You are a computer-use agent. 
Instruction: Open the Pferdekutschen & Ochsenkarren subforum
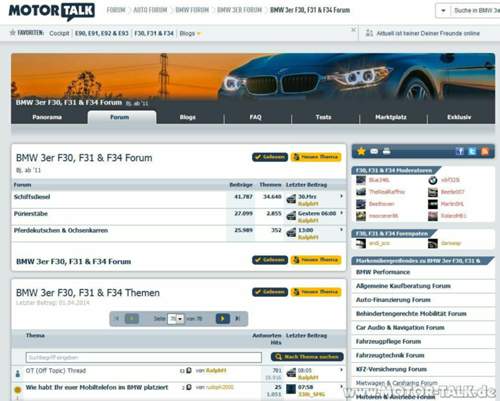pos(61,230)
